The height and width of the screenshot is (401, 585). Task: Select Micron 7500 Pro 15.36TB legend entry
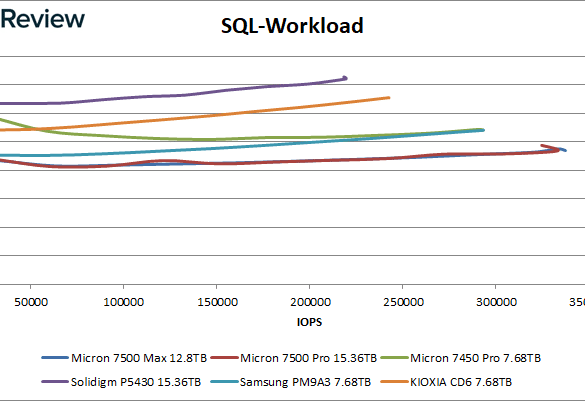(x=294, y=358)
